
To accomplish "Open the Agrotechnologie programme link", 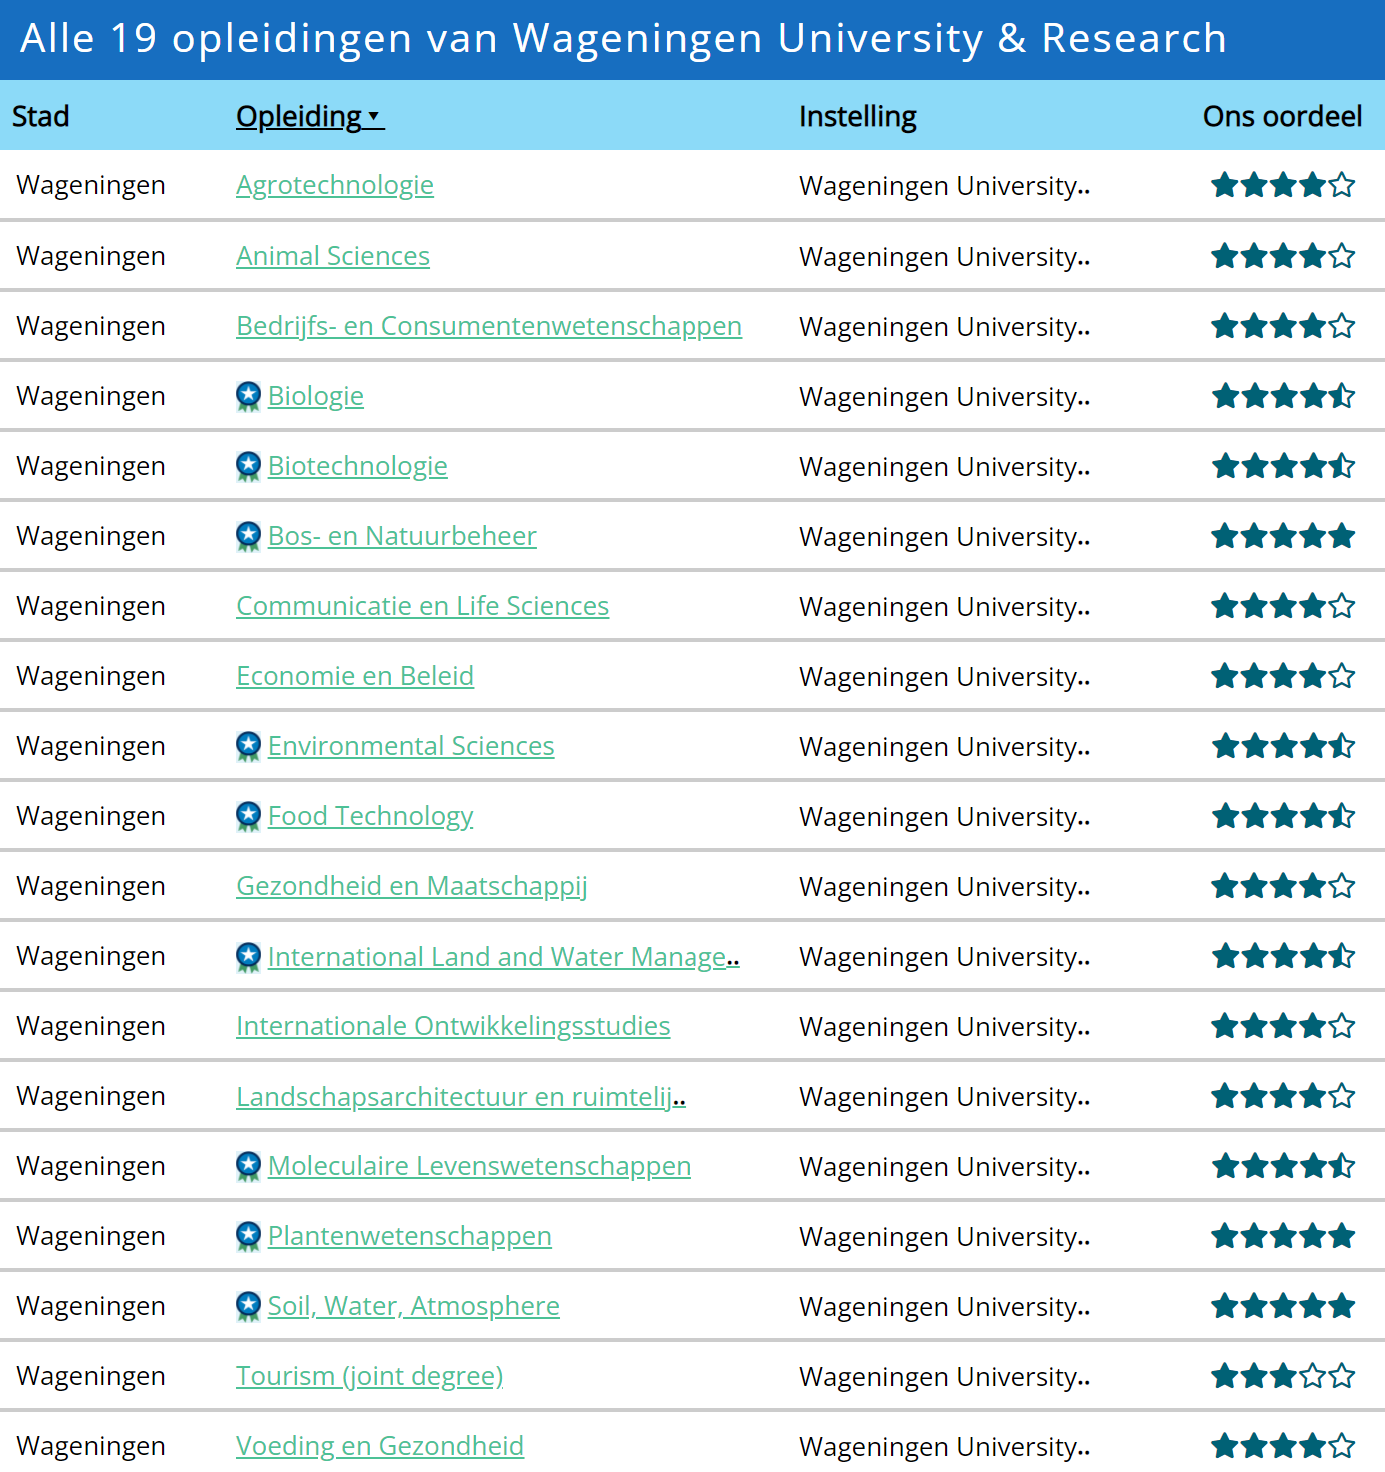I will [x=334, y=186].
